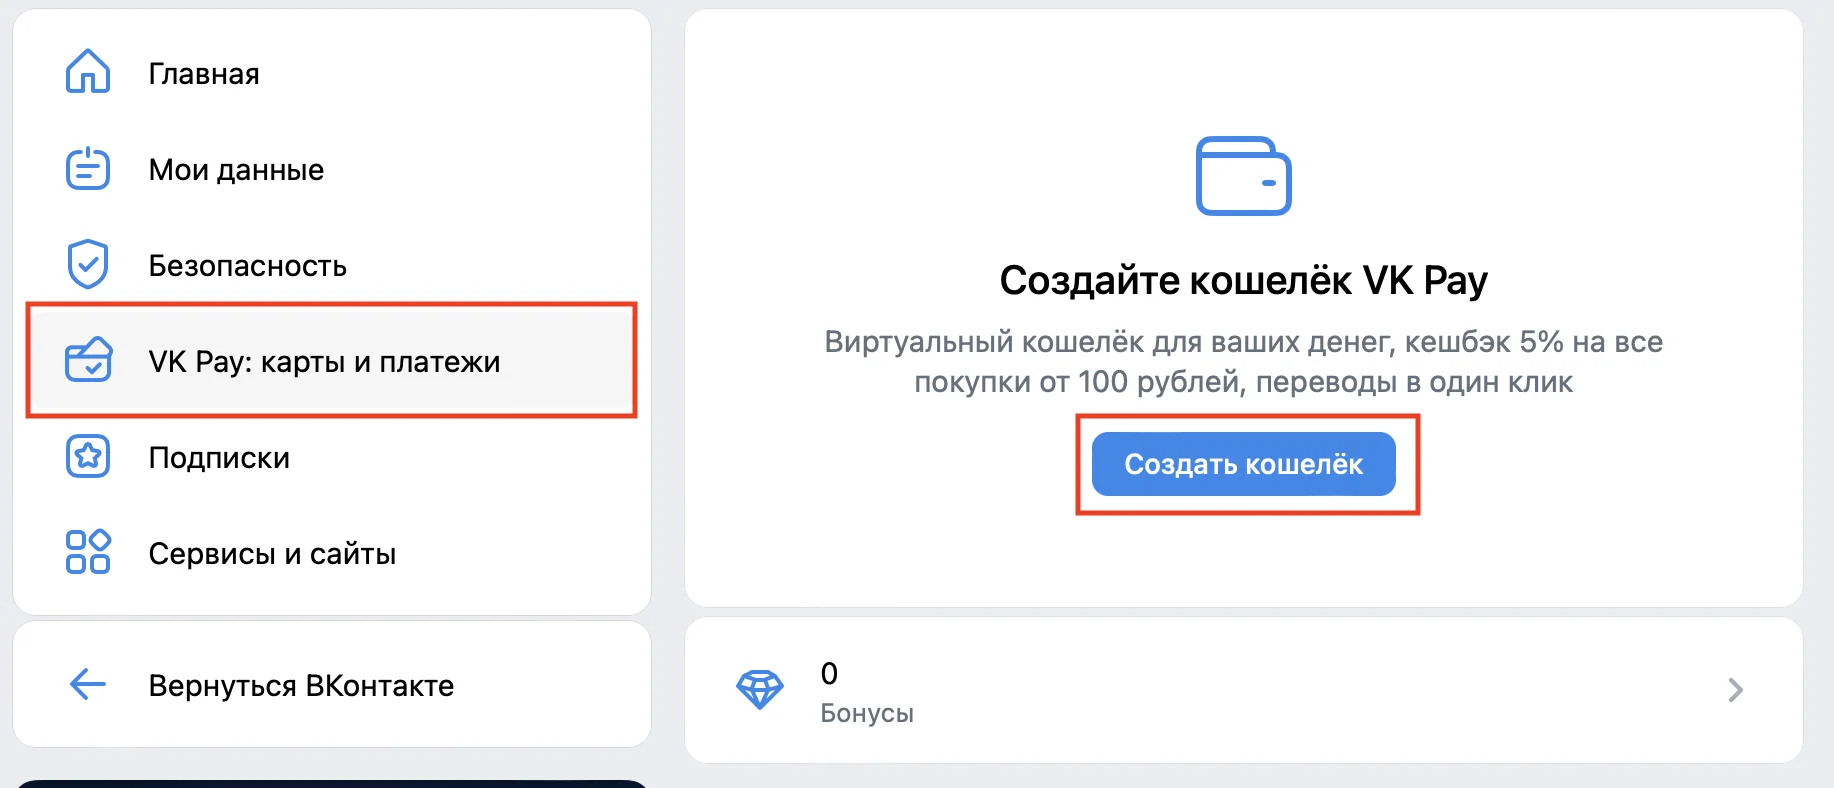Click the Сервисы и сайты grid icon
Image resolution: width=1834 pixels, height=788 pixels.
point(88,552)
